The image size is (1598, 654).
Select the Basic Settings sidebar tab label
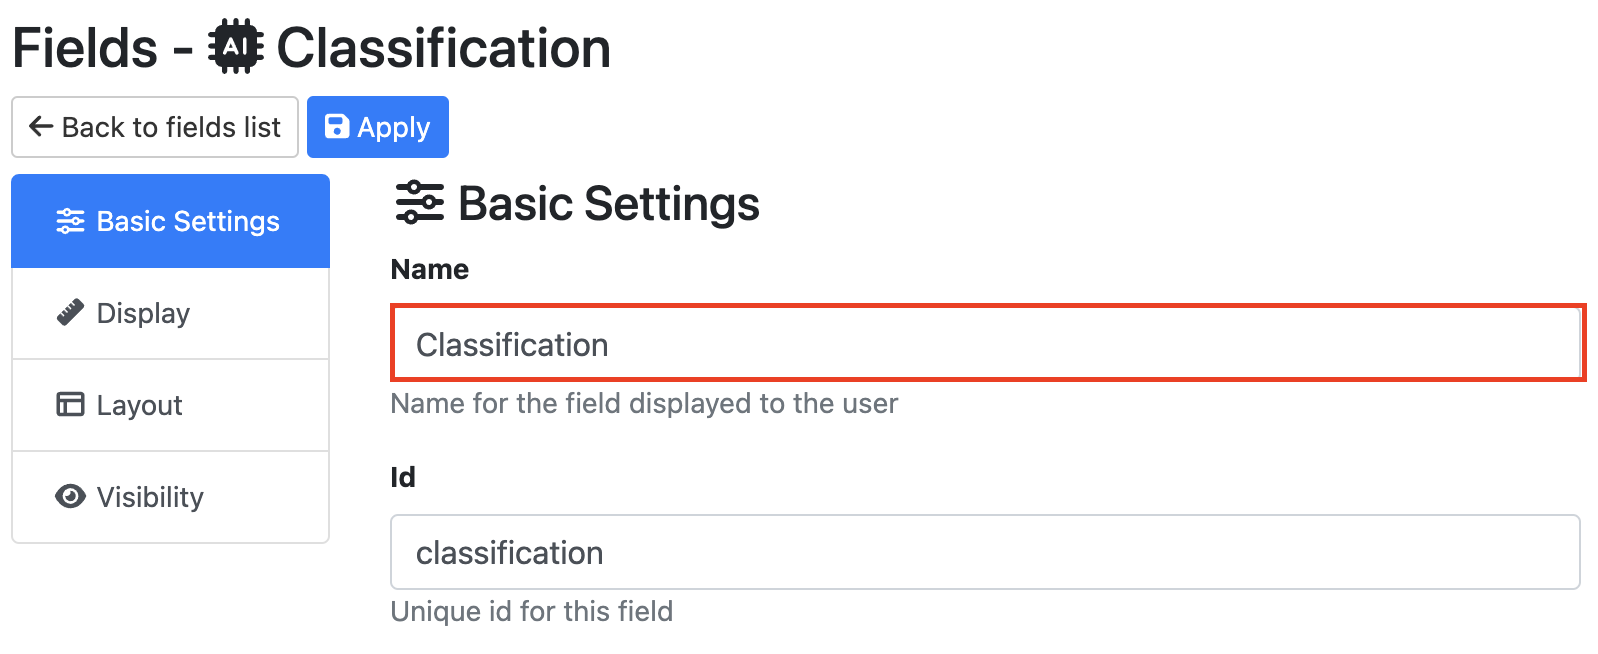click(188, 221)
